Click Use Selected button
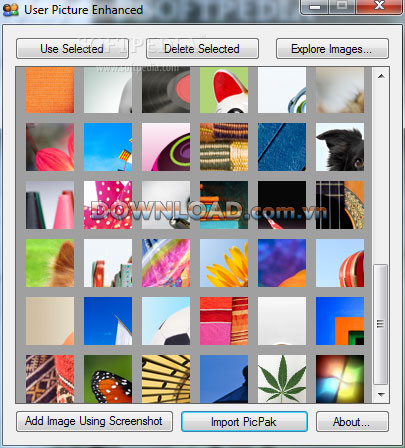The image size is (405, 448). (72, 49)
